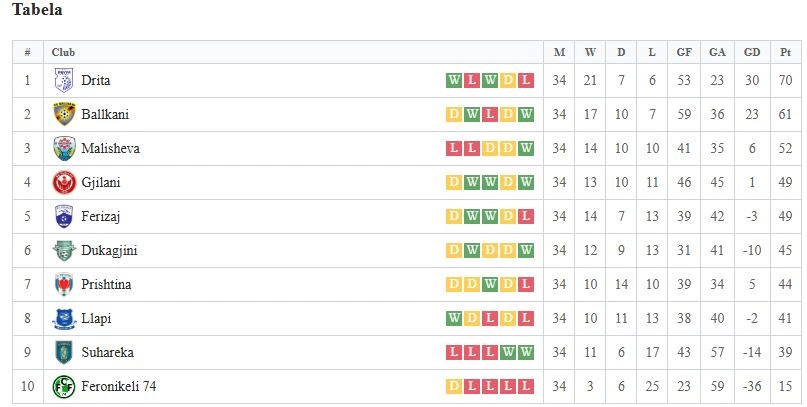
Task: Click the Malisheva club logo
Action: [x=64, y=148]
